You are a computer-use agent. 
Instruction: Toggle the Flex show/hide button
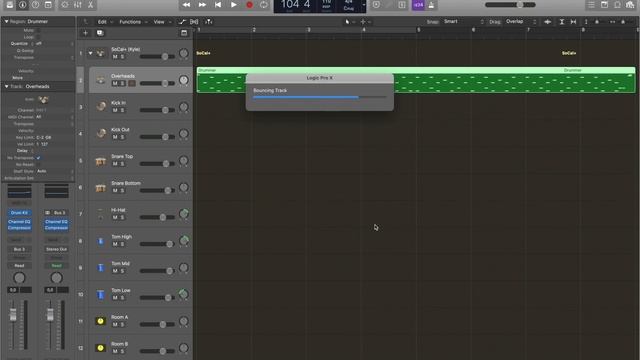click(x=194, y=22)
